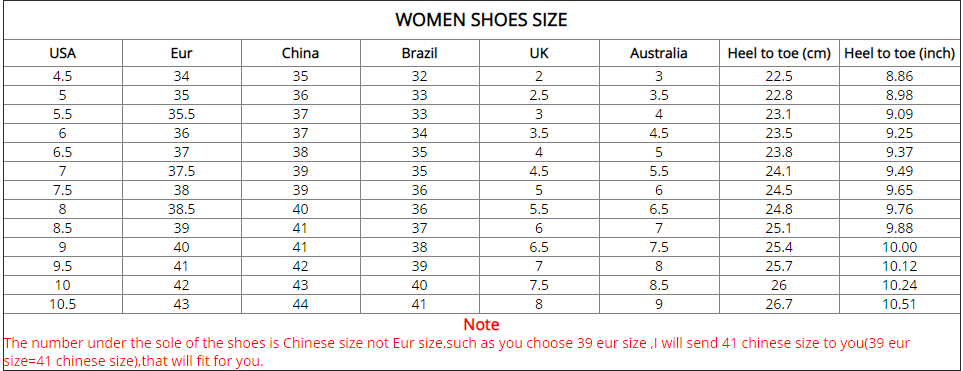963x371 pixels.
Task: Click the 8.86 inch cell
Action: coord(900,77)
